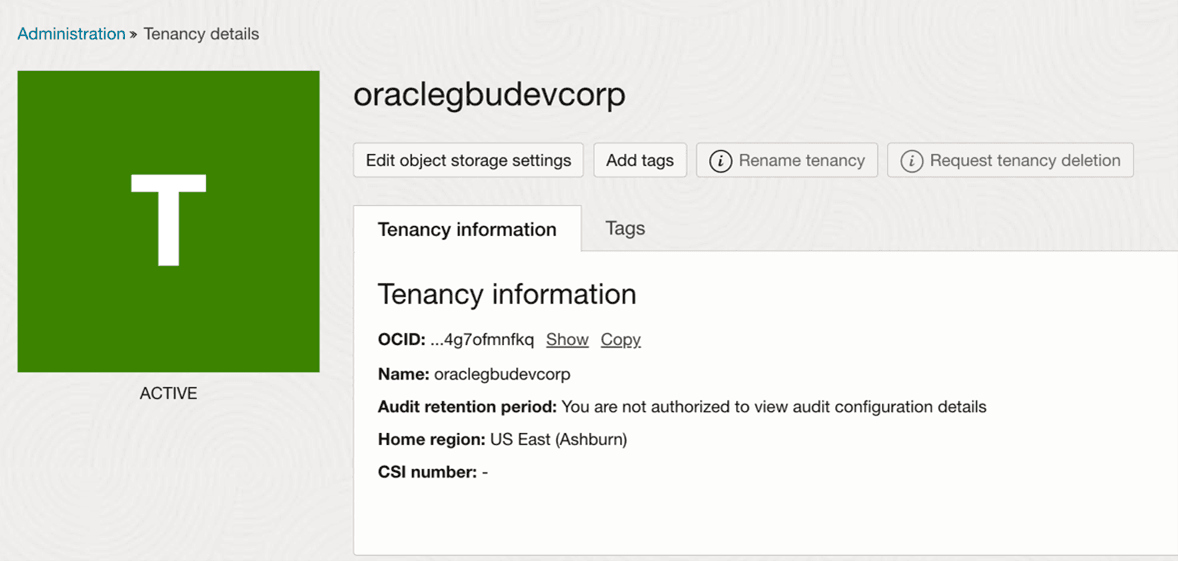The height and width of the screenshot is (561, 1178).
Task: Click the info icon on Rename tenancy
Action: pyautogui.click(x=720, y=161)
